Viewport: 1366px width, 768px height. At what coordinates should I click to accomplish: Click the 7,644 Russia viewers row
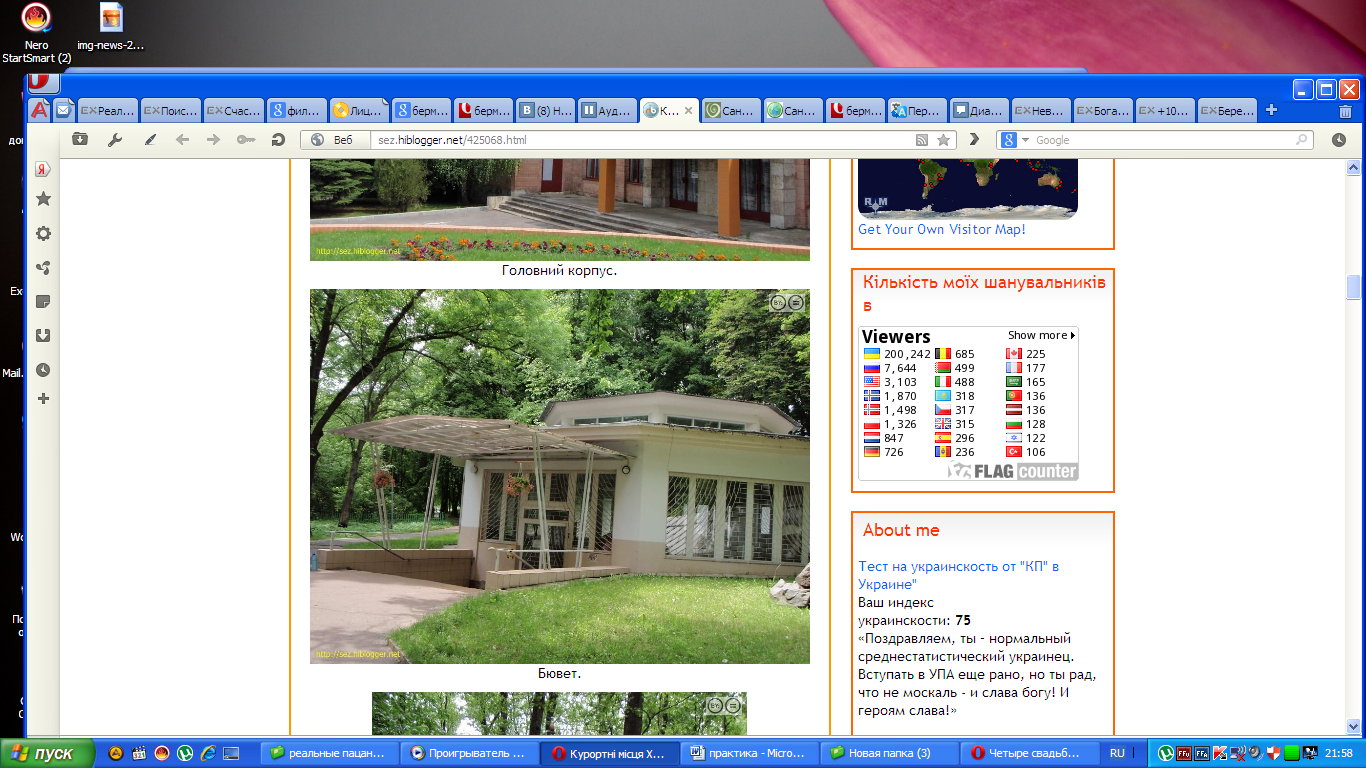[889, 368]
